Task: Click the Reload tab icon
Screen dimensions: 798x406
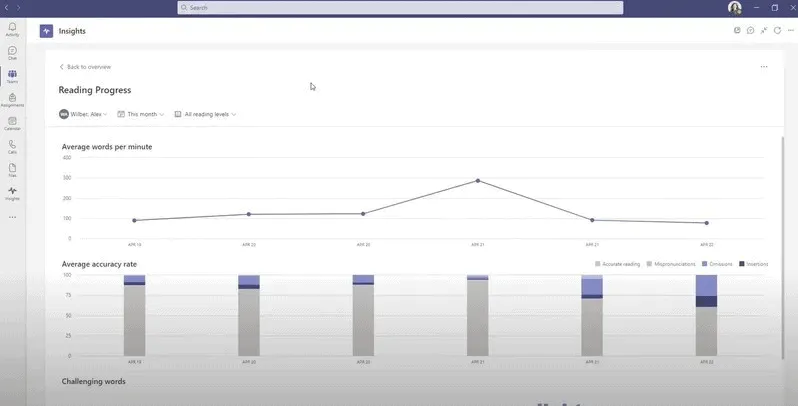Action: [x=777, y=30]
